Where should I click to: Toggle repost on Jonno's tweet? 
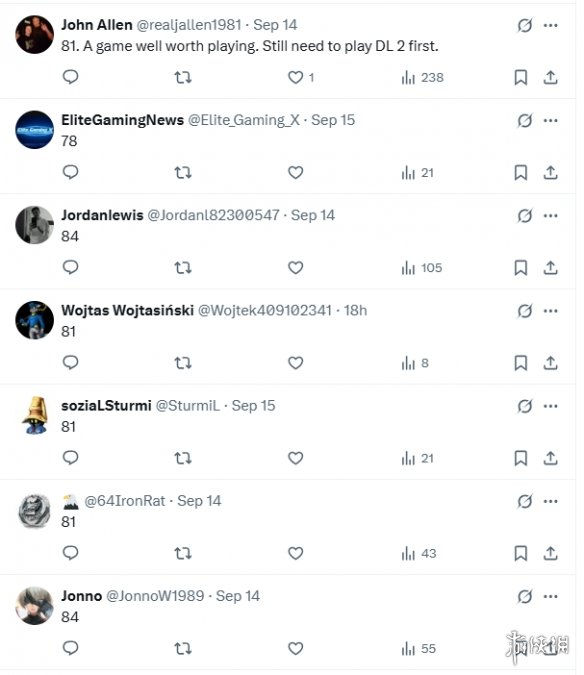(x=183, y=648)
